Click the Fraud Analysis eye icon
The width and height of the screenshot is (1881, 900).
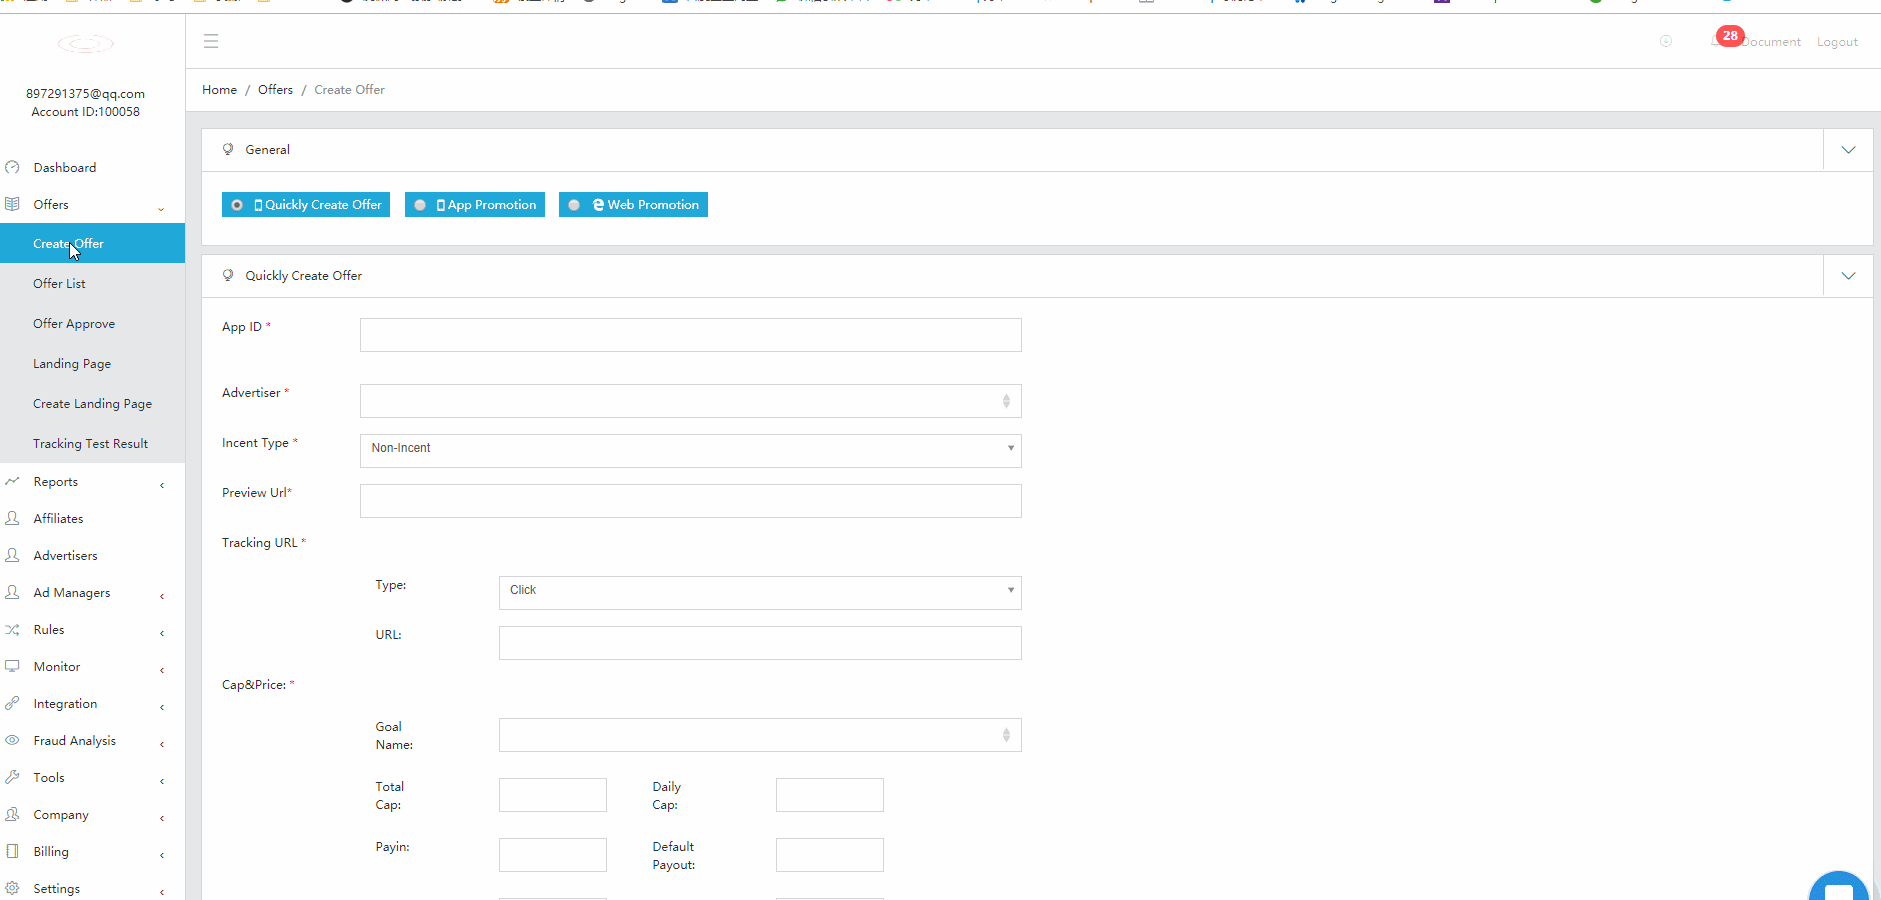coord(12,740)
